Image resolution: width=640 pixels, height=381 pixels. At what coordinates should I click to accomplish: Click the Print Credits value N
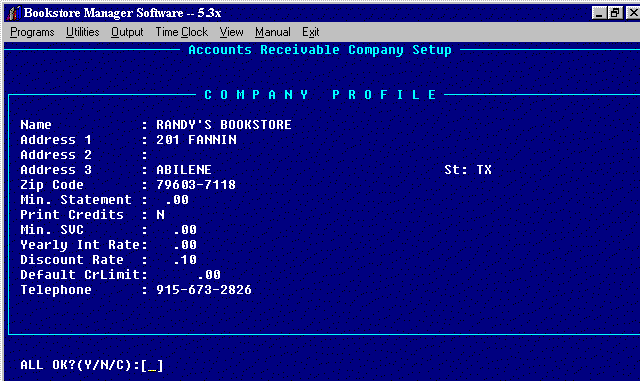[160, 214]
